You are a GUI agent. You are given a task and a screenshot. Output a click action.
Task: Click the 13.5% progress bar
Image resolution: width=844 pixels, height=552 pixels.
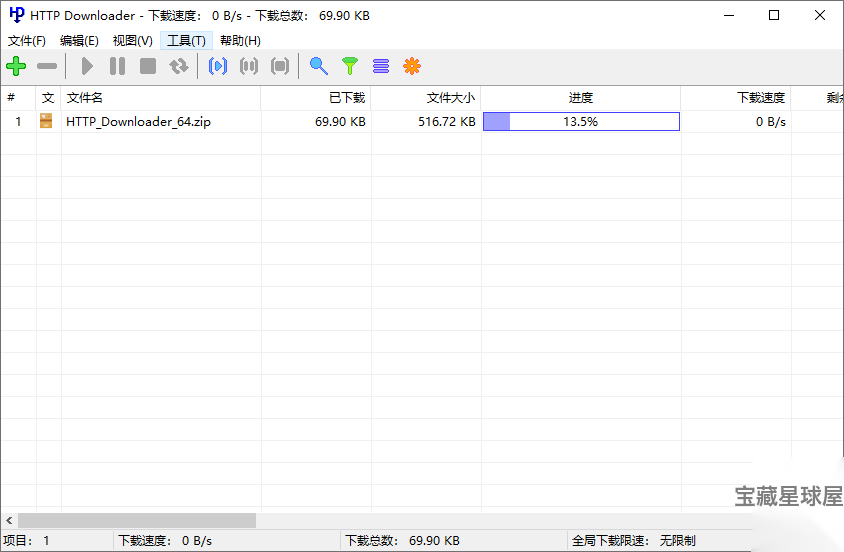581,122
